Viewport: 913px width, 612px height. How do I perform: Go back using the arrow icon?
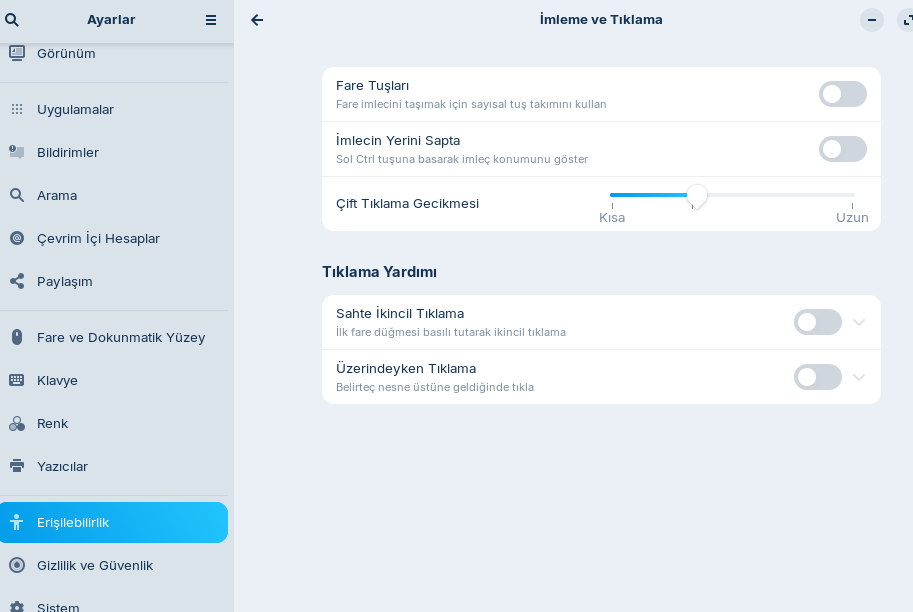click(x=257, y=20)
